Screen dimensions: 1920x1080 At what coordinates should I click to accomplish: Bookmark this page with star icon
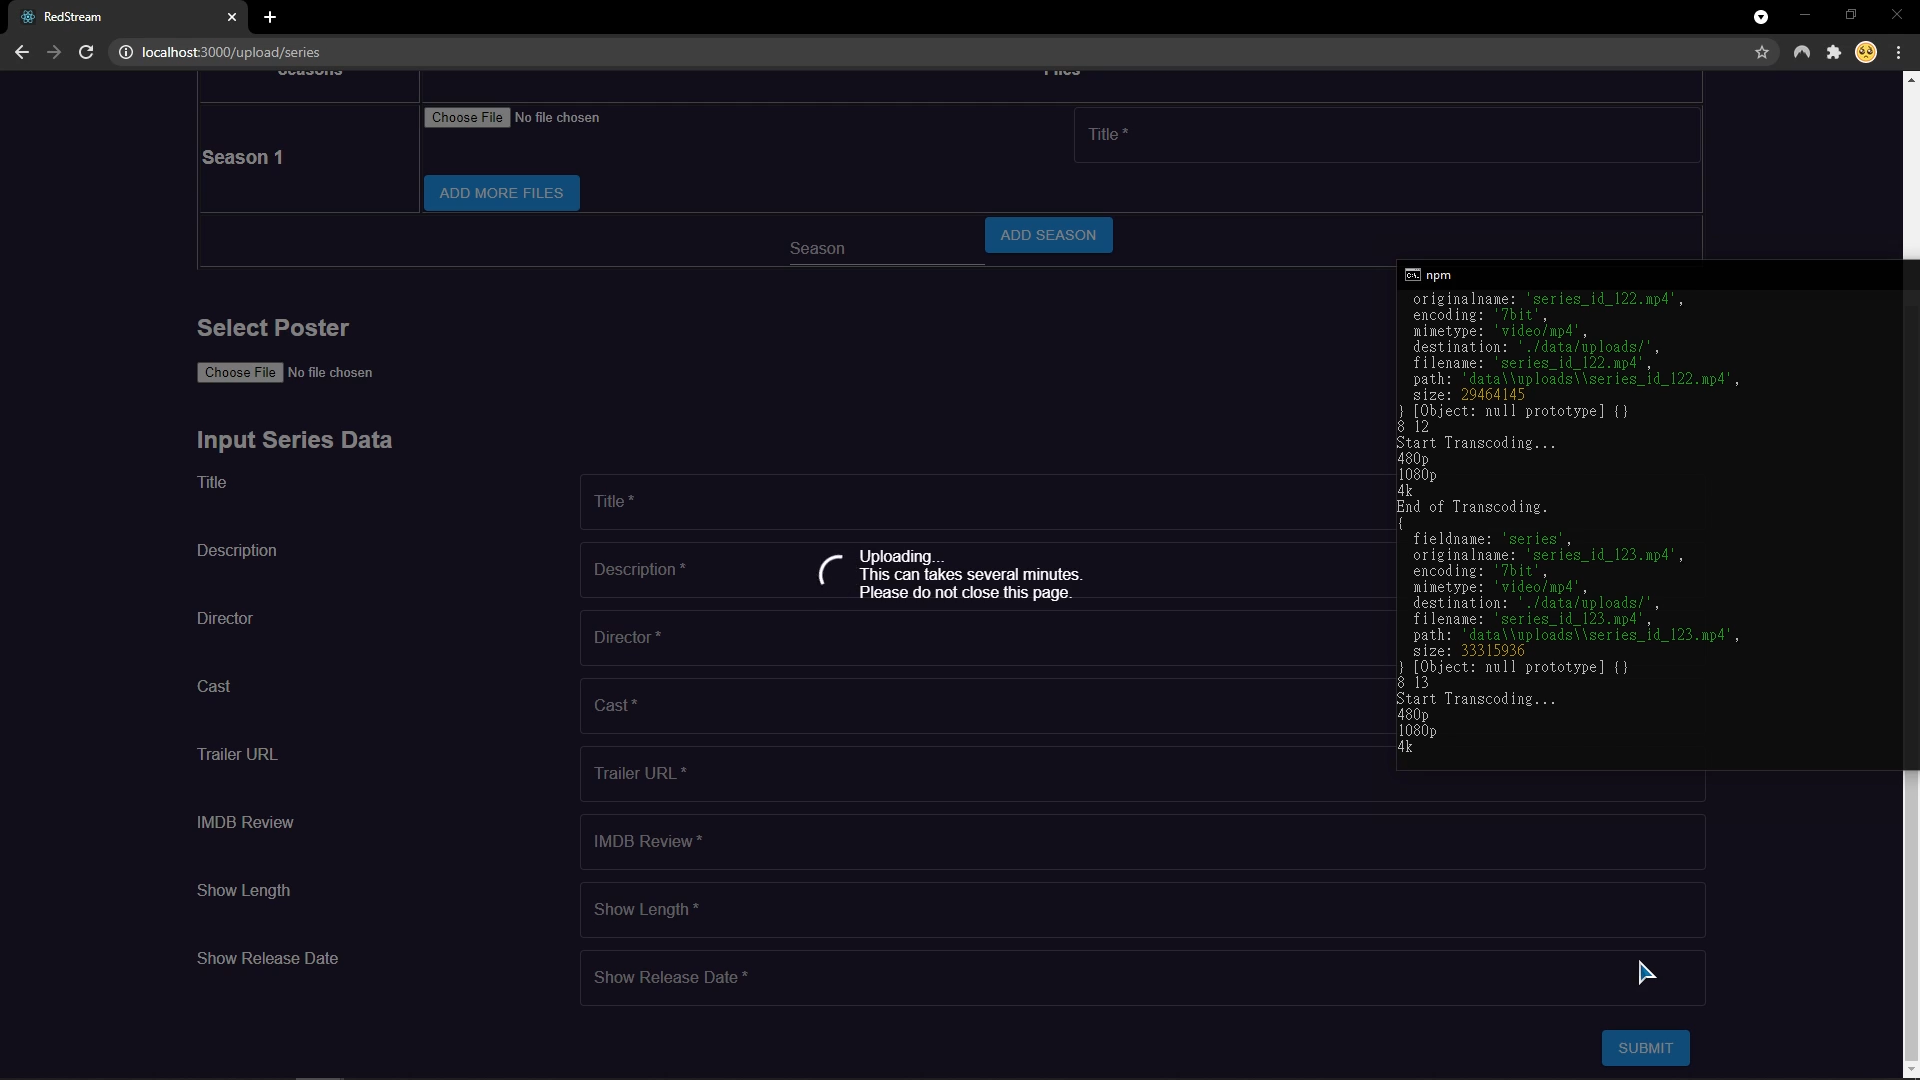coord(1762,52)
